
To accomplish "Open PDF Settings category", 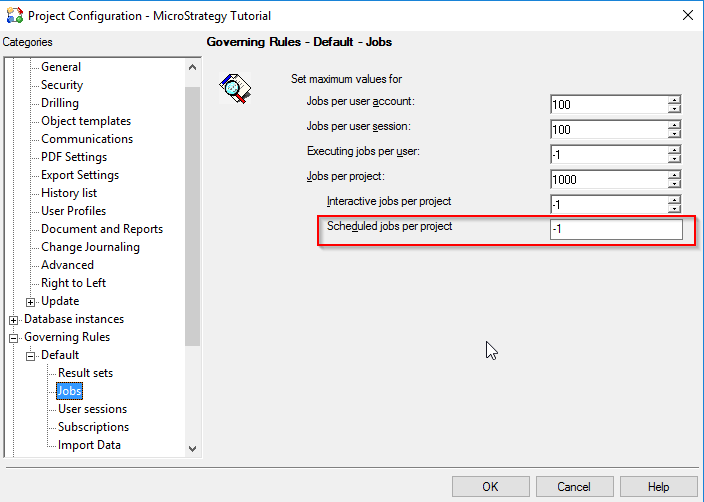I will click(x=74, y=157).
